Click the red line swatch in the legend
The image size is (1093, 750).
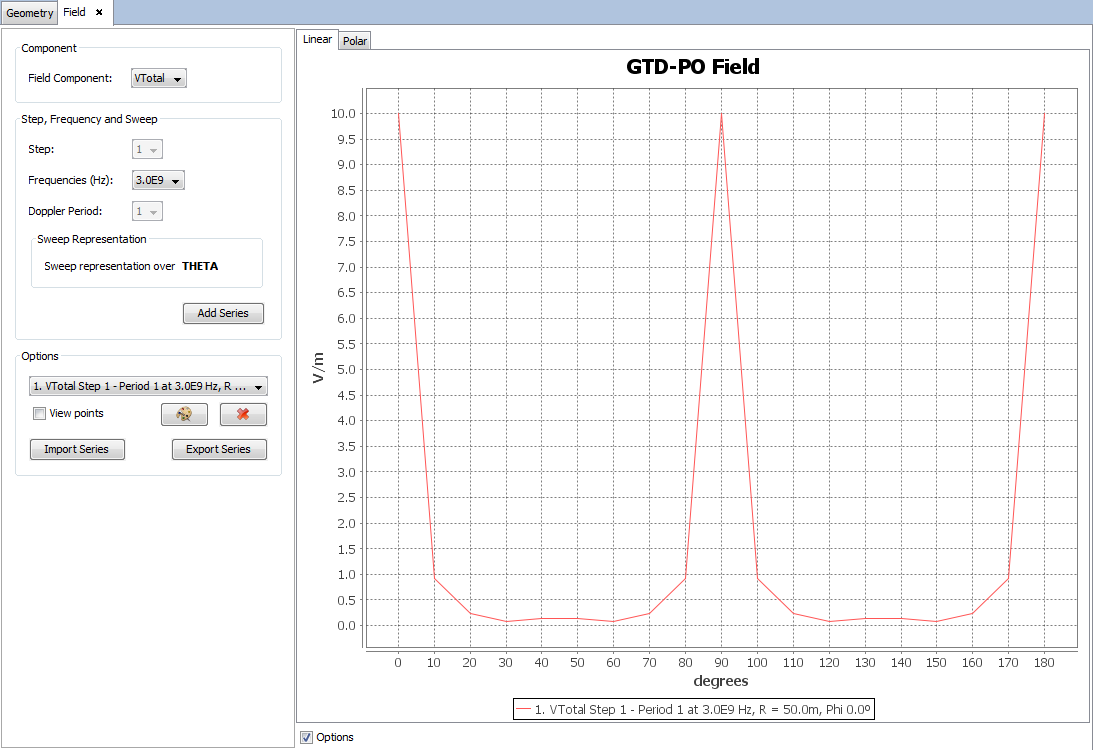[524, 709]
